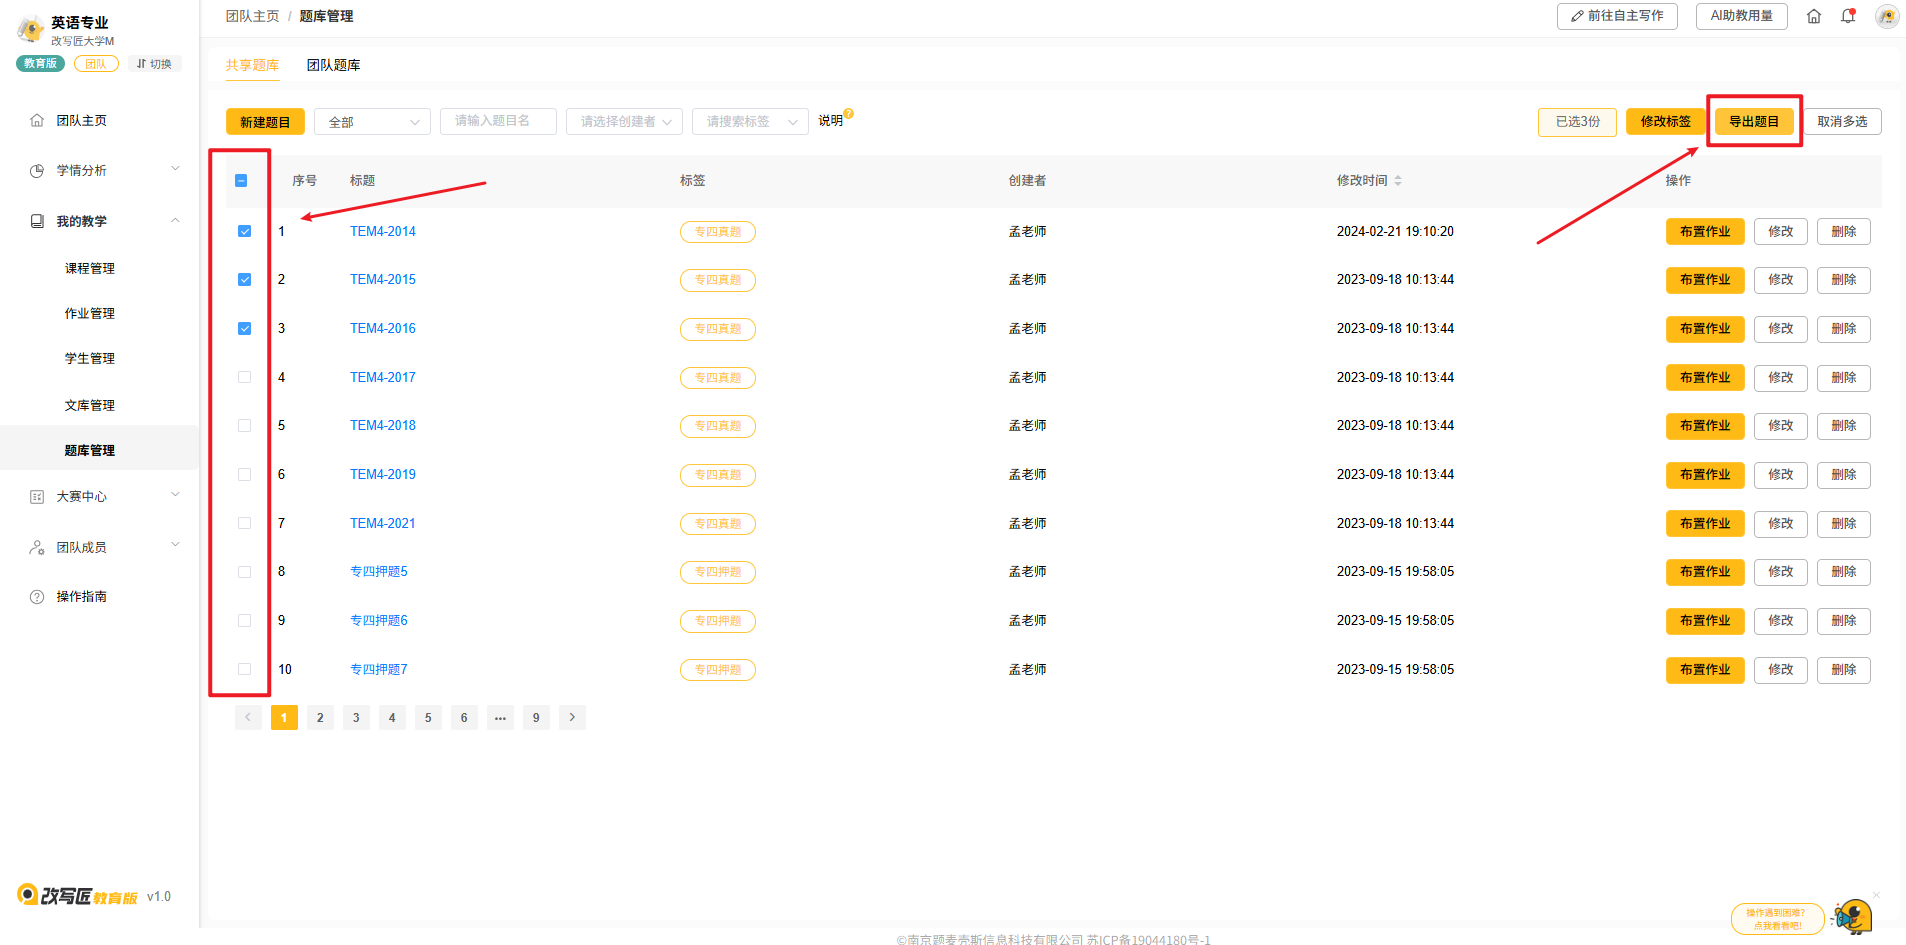The image size is (1906, 945).
Task: Click the sort arrows next to 修改时间
Action: pos(1398,181)
